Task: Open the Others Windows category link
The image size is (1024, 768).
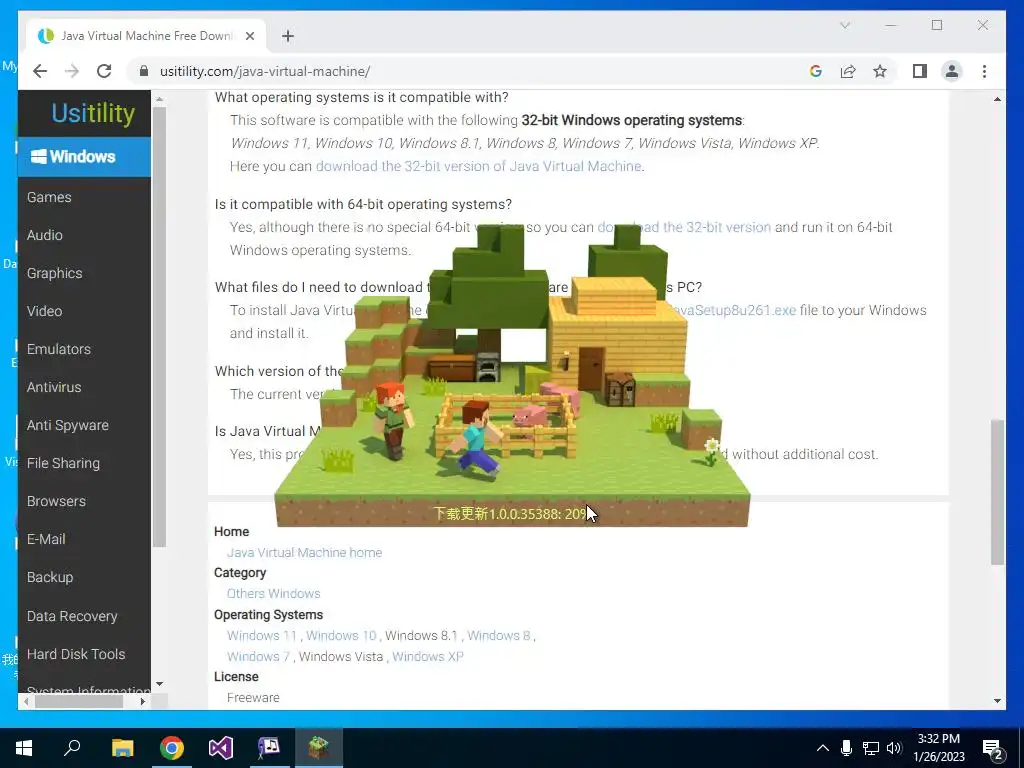Action: coord(274,594)
